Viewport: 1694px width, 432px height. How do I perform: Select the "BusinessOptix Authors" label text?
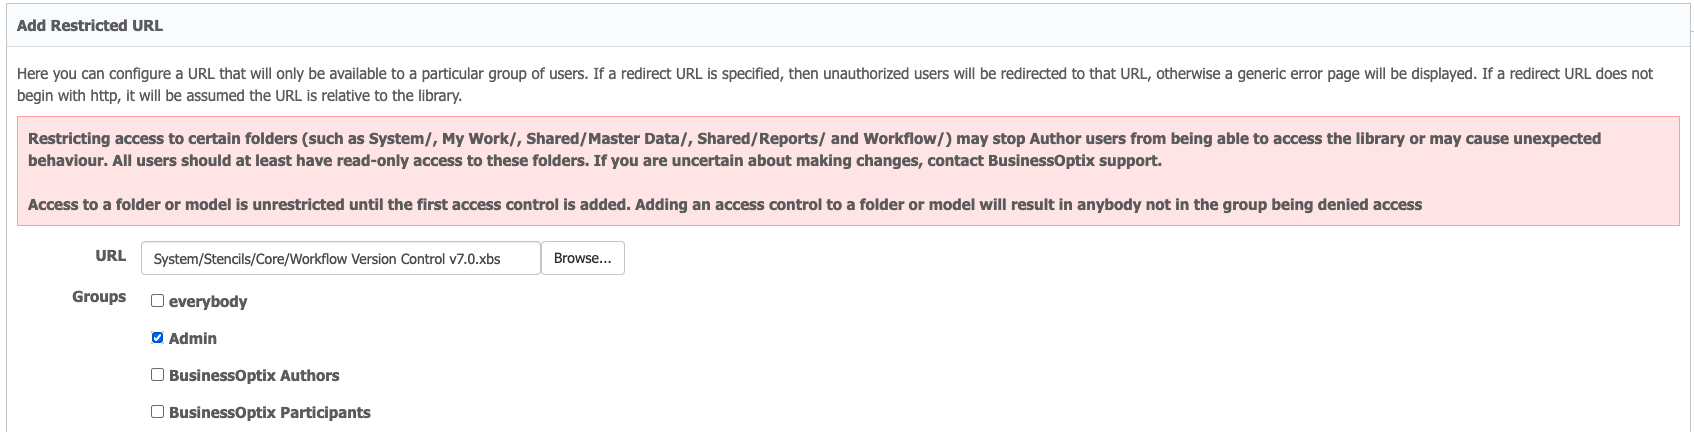(x=254, y=376)
